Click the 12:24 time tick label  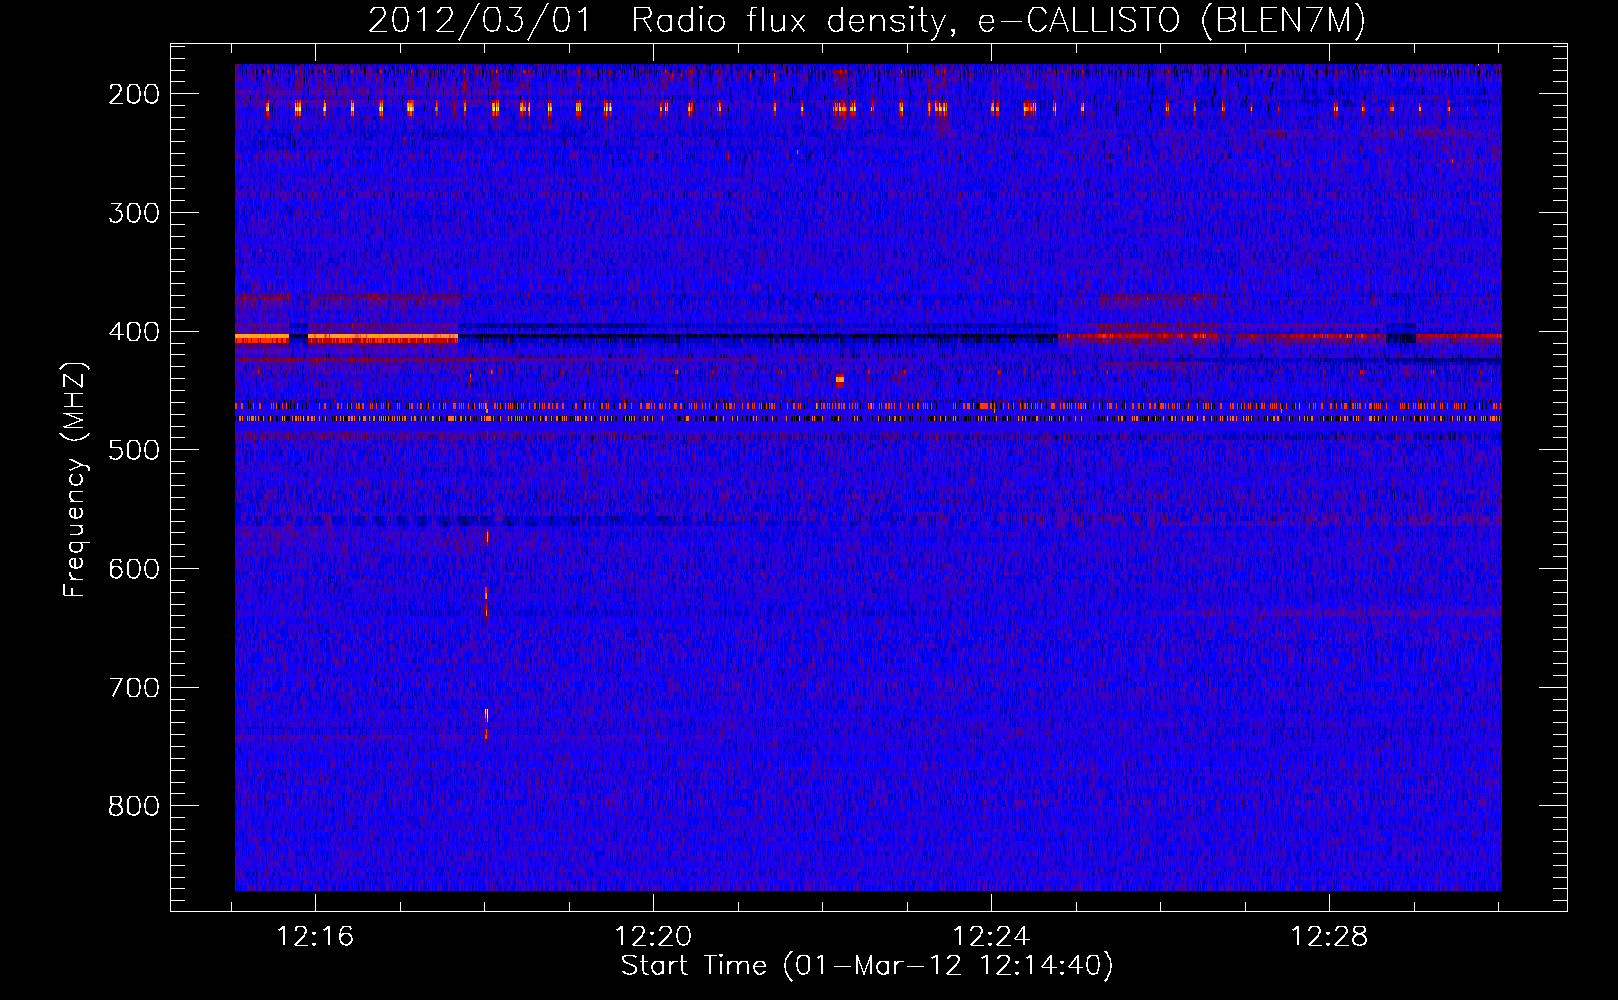992,937
